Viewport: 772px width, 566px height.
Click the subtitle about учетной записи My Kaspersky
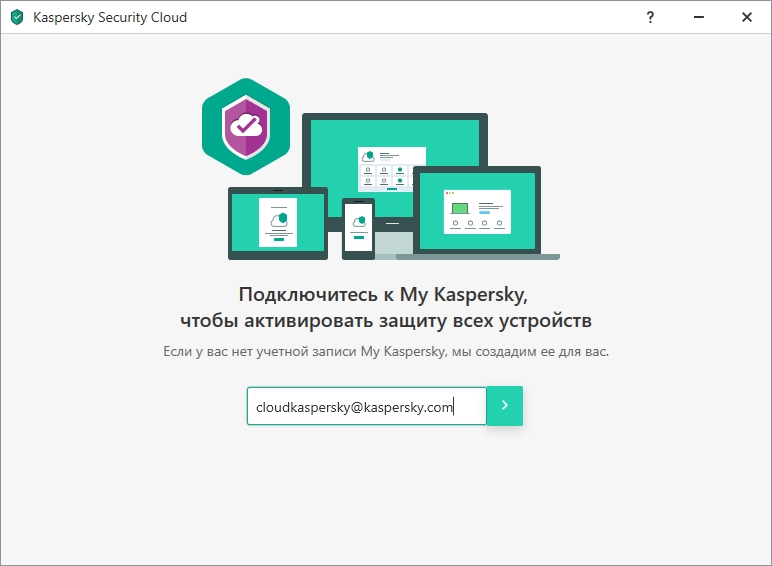click(x=386, y=351)
